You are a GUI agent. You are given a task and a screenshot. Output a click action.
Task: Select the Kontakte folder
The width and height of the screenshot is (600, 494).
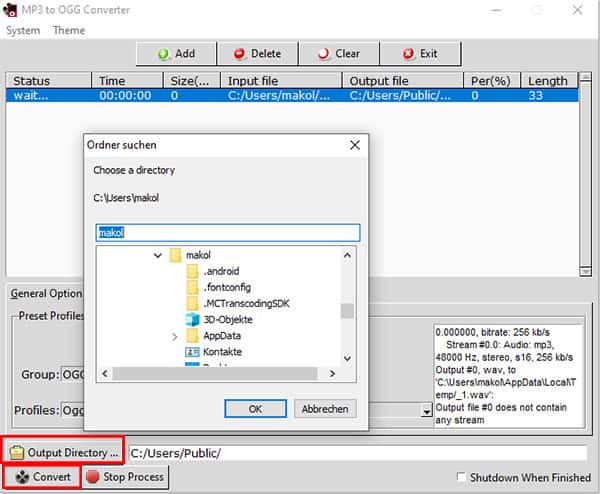222,352
